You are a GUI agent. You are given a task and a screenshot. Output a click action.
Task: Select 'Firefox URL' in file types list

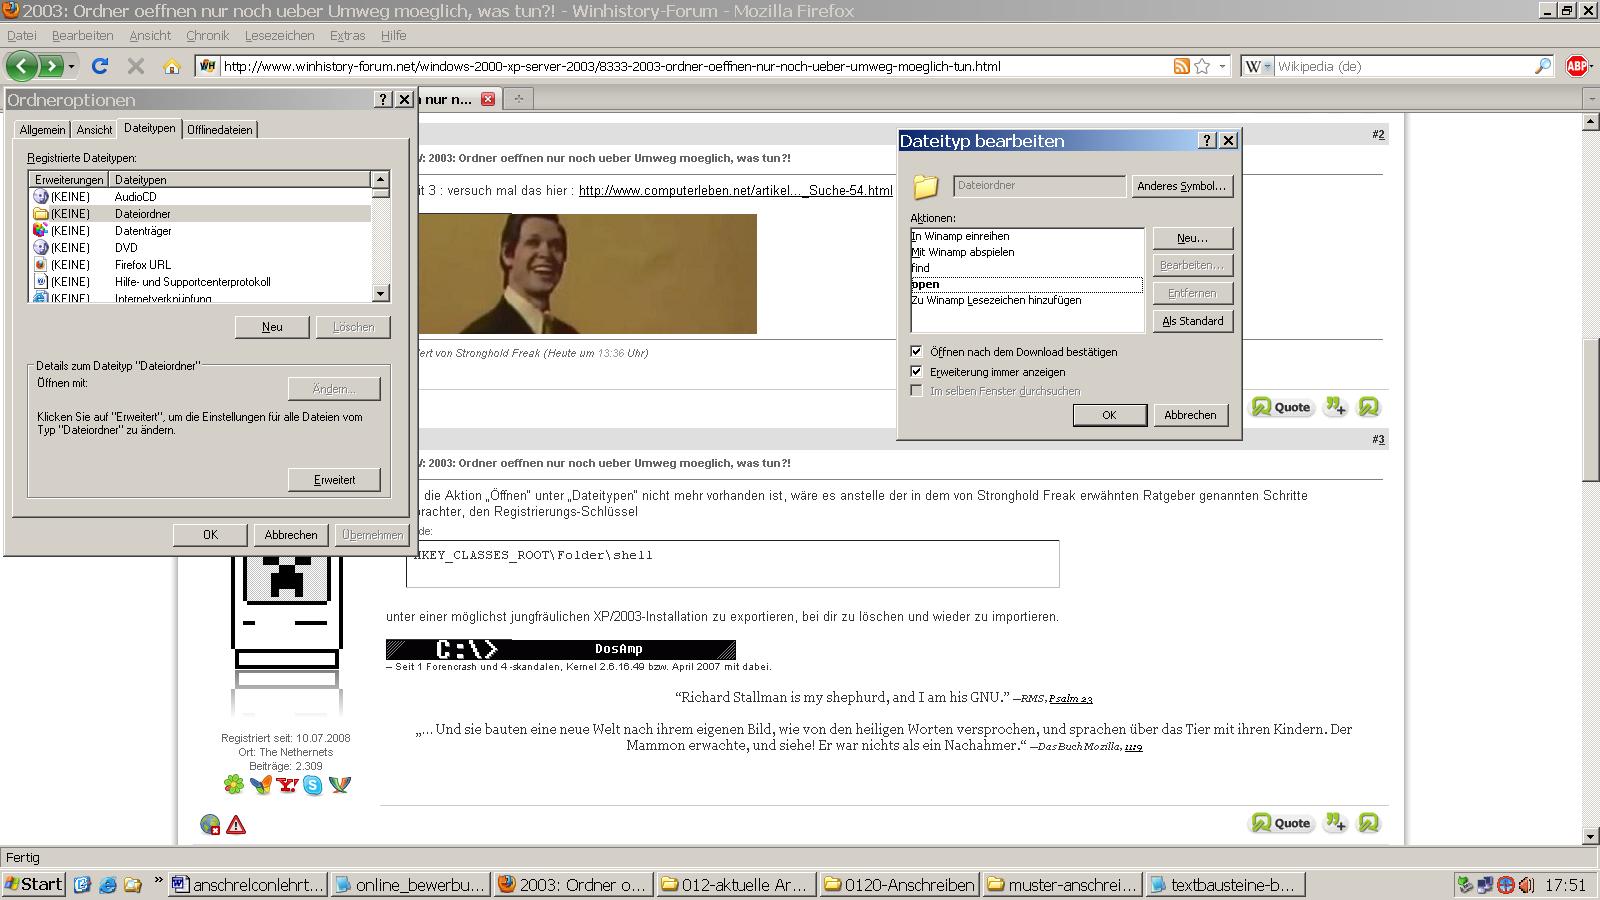(142, 265)
